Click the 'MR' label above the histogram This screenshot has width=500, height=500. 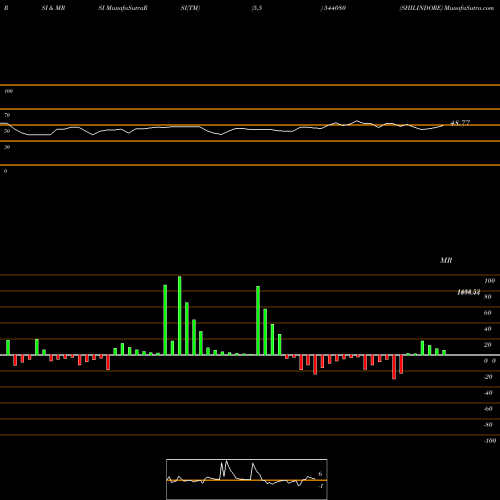[446, 260]
